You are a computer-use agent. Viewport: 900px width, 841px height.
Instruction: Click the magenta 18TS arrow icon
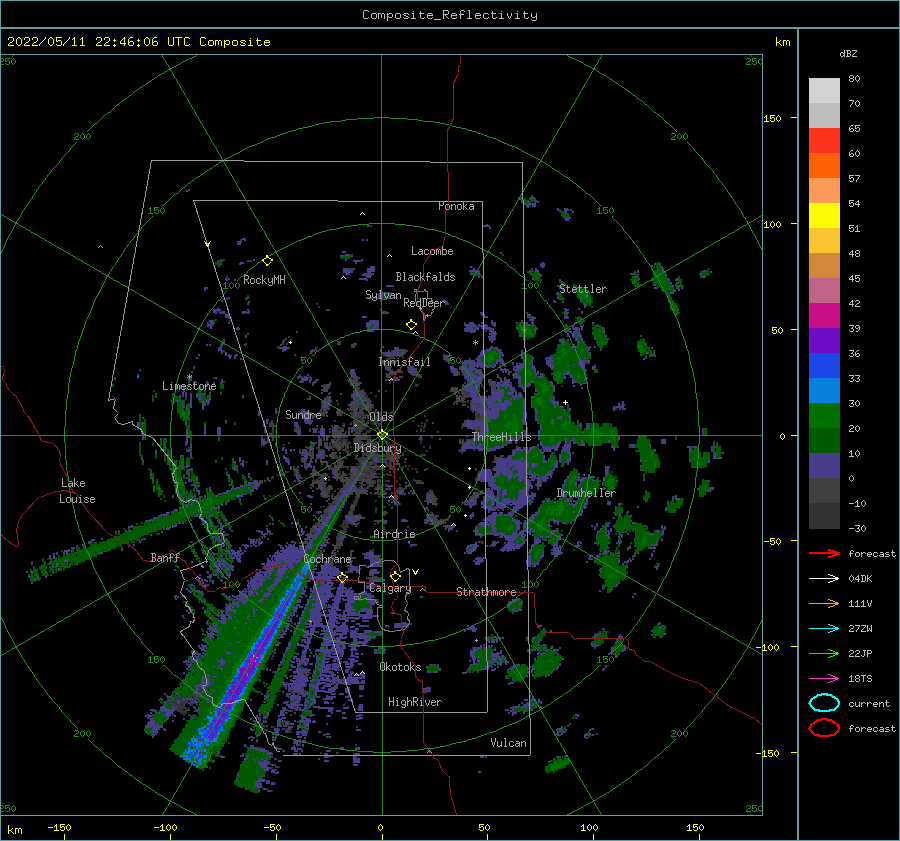pos(824,679)
